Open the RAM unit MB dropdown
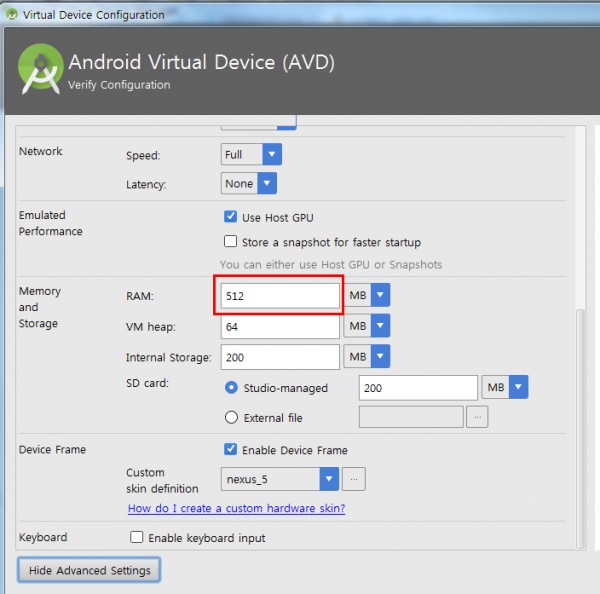600x594 pixels. [367, 295]
